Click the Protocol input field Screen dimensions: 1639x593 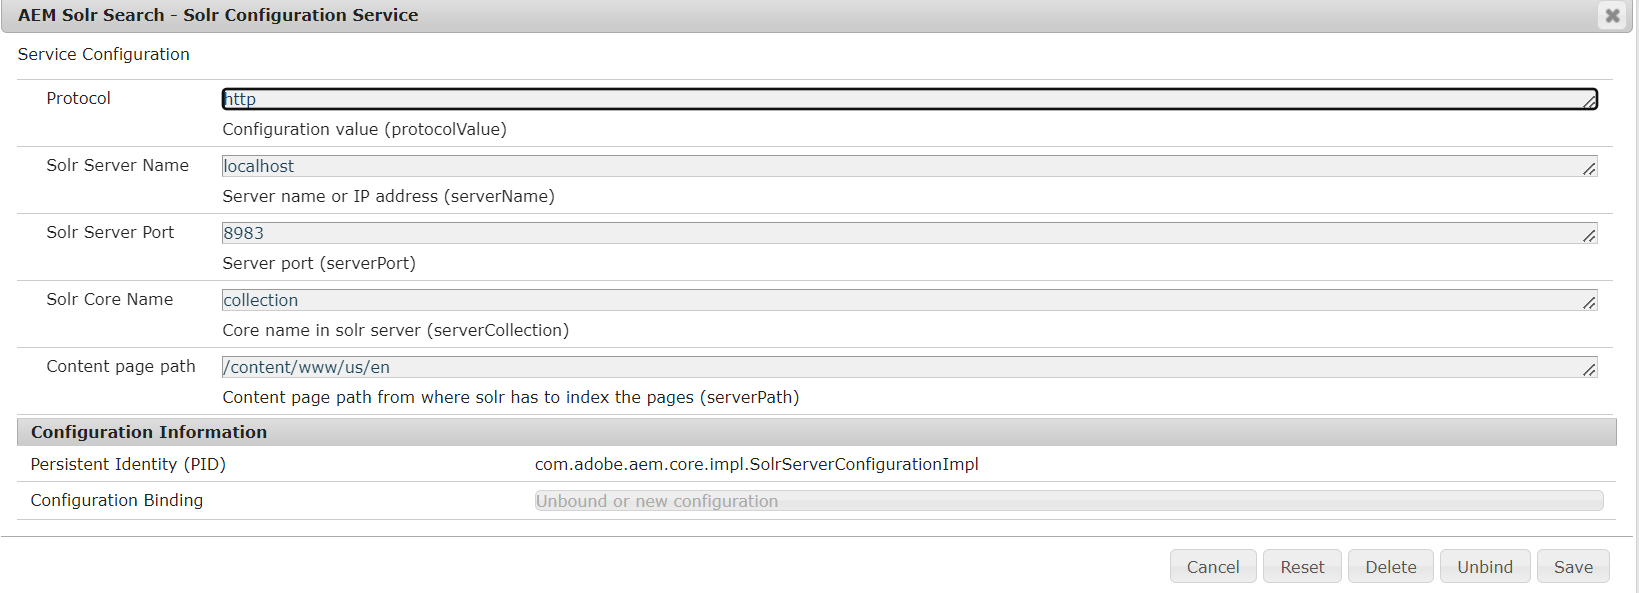pyautogui.click(x=909, y=99)
